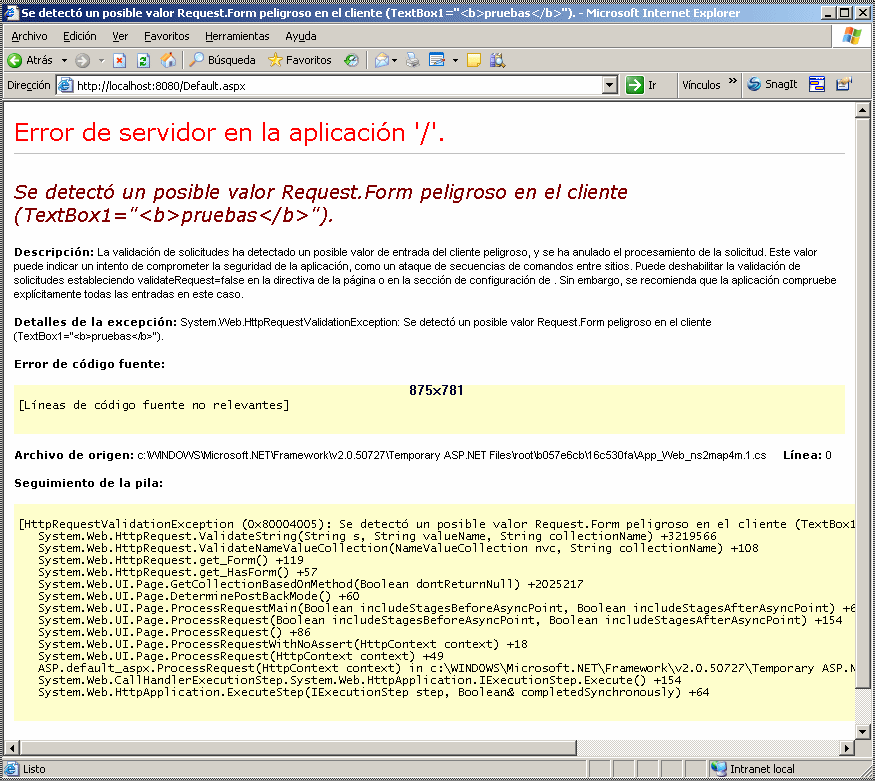Viewport: 875px width, 781px height.
Task: Click the 'System.Web.HttpRequest.get_HasForm() +57' line
Action: tap(177, 572)
